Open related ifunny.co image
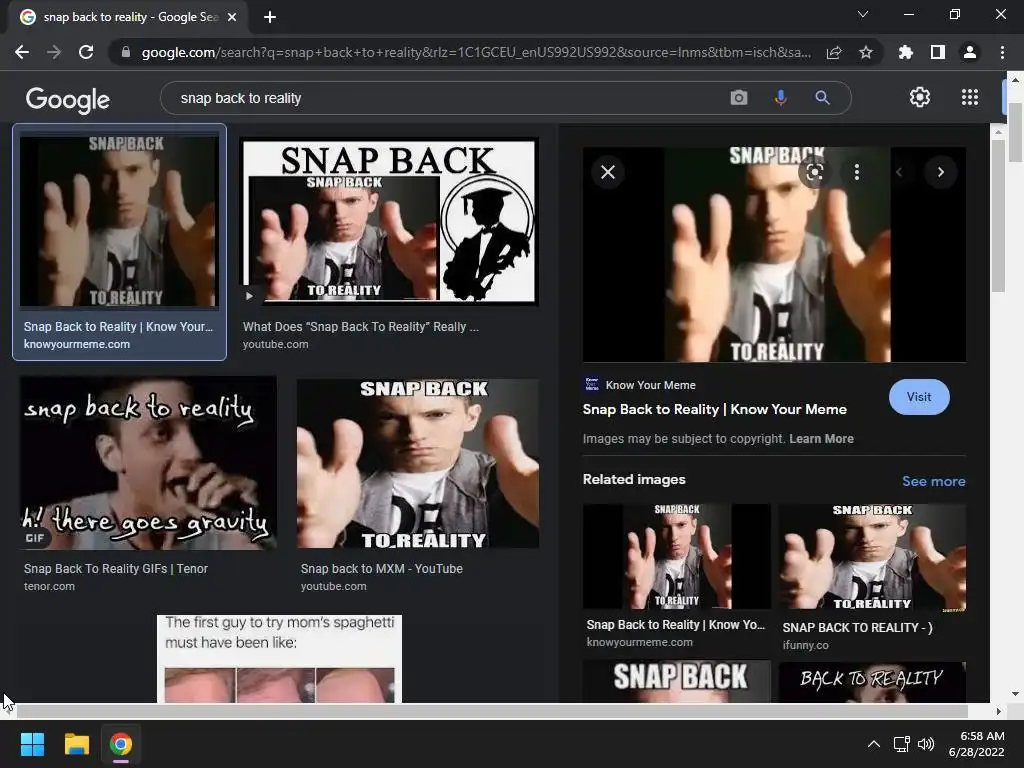 point(872,558)
